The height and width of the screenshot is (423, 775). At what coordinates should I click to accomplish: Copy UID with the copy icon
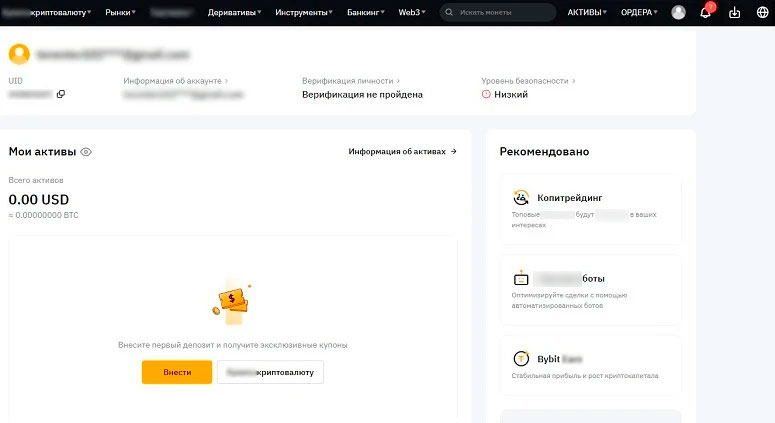pyautogui.click(x=61, y=94)
